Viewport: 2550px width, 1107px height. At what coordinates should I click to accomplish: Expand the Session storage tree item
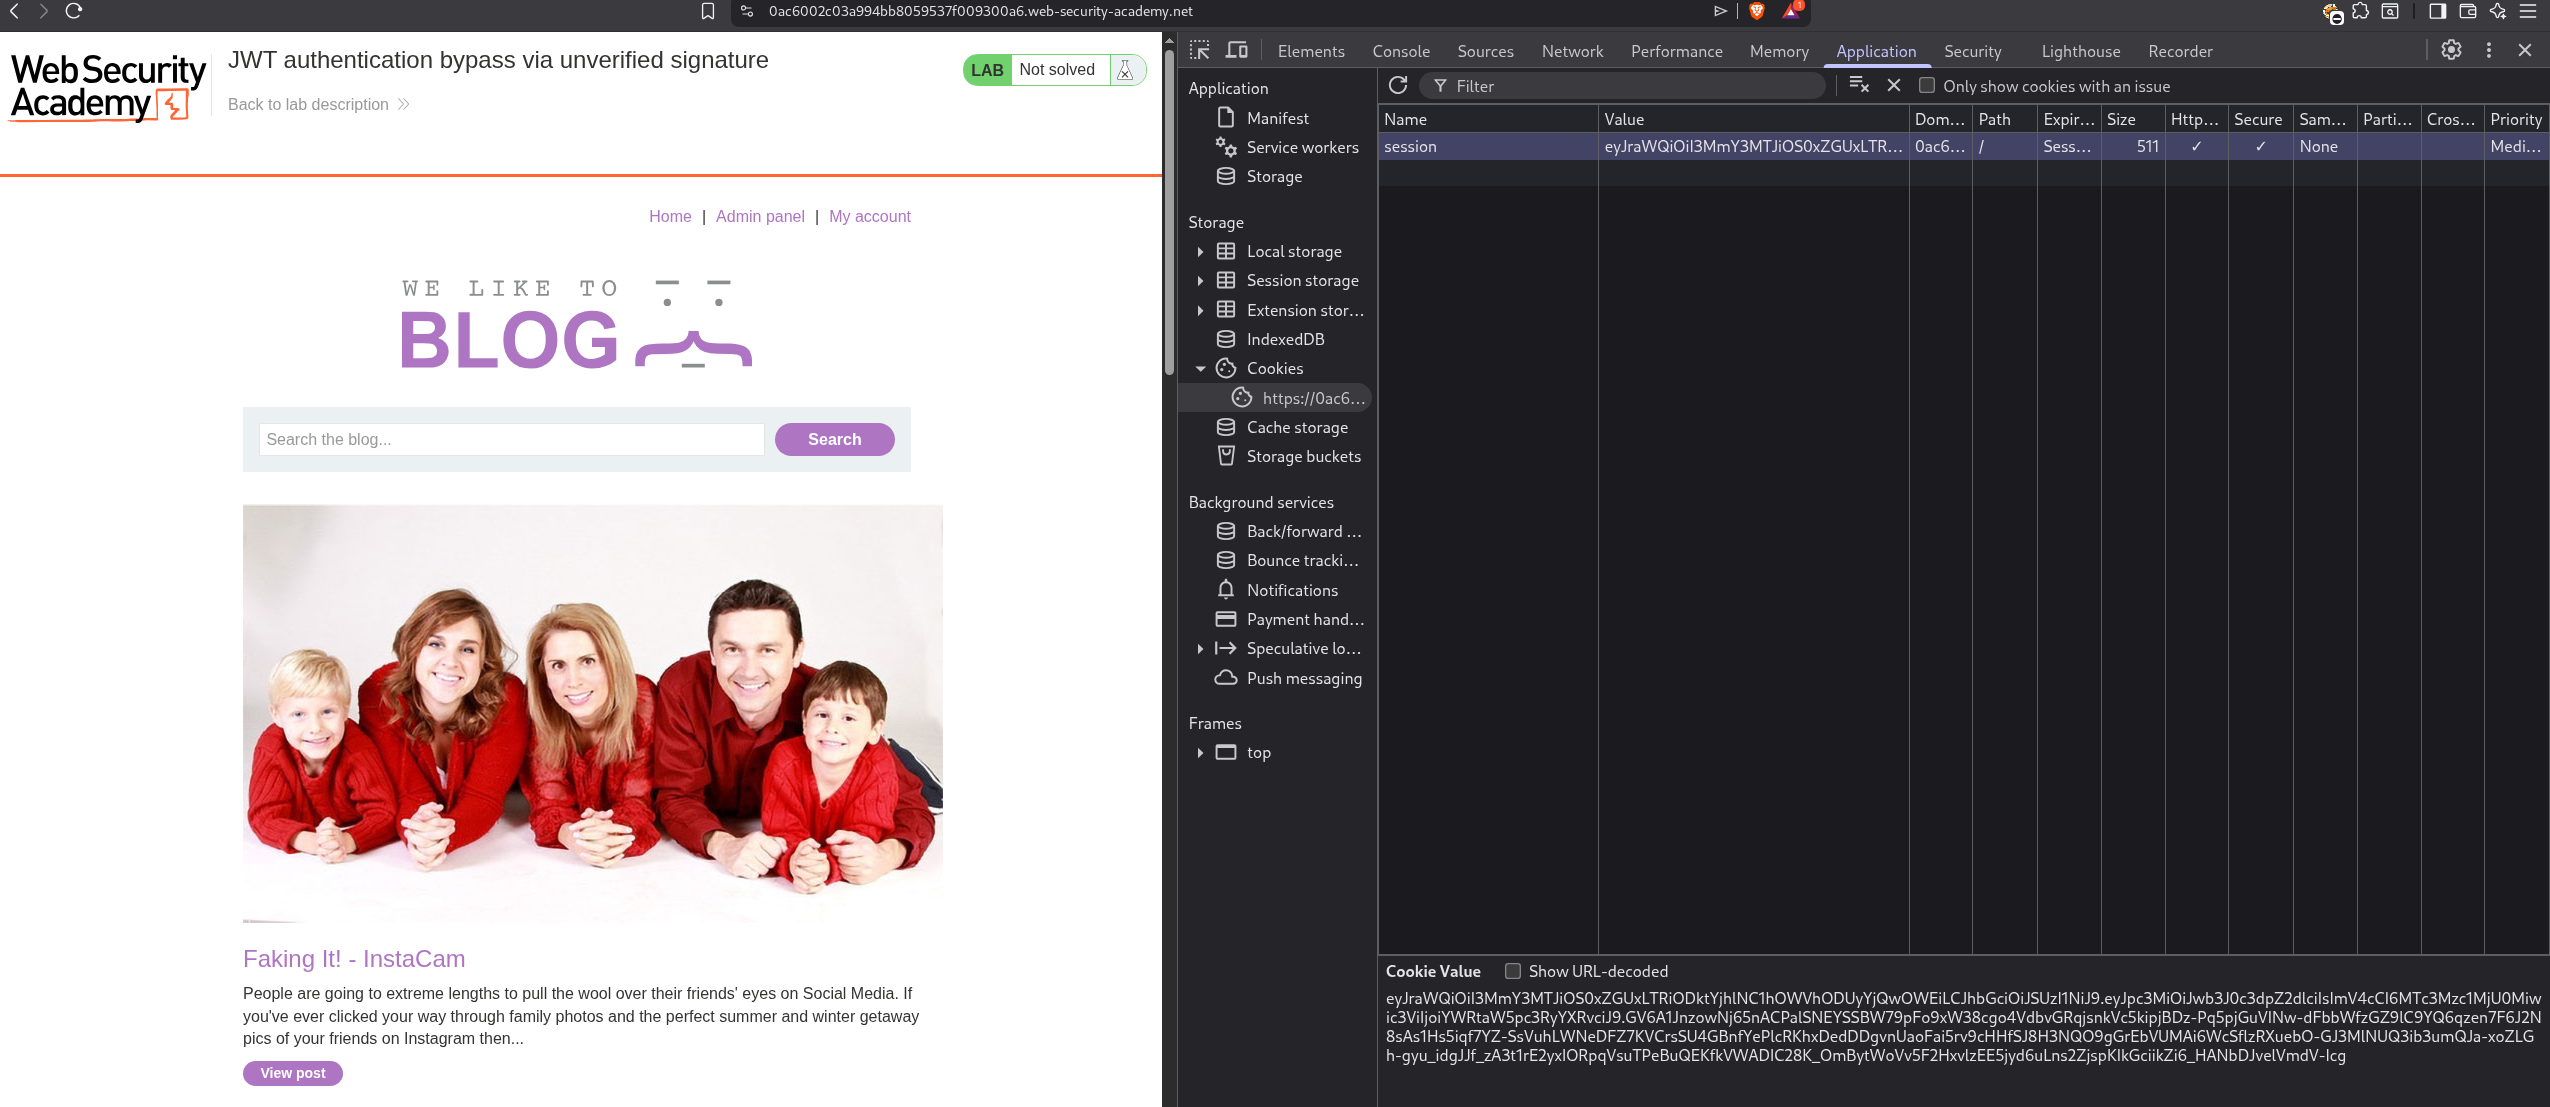coord(1200,281)
